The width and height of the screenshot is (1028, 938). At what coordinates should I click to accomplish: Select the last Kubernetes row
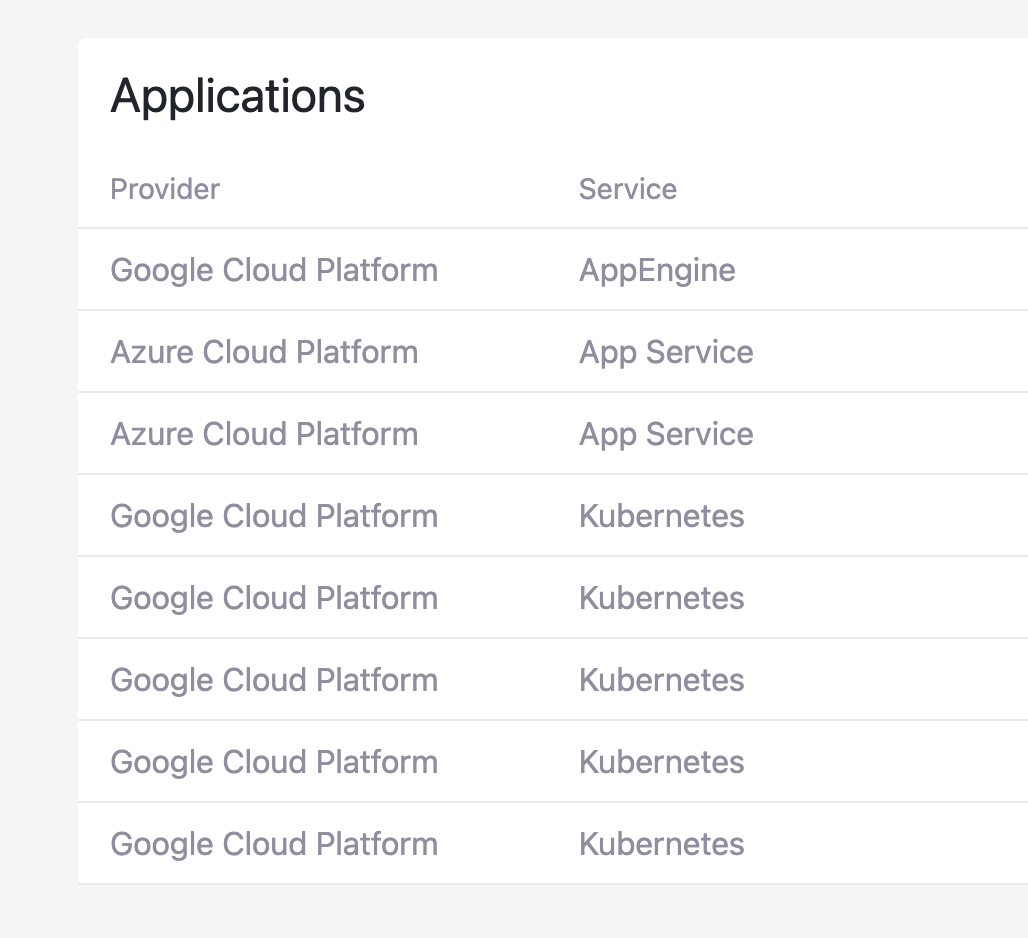pos(400,843)
